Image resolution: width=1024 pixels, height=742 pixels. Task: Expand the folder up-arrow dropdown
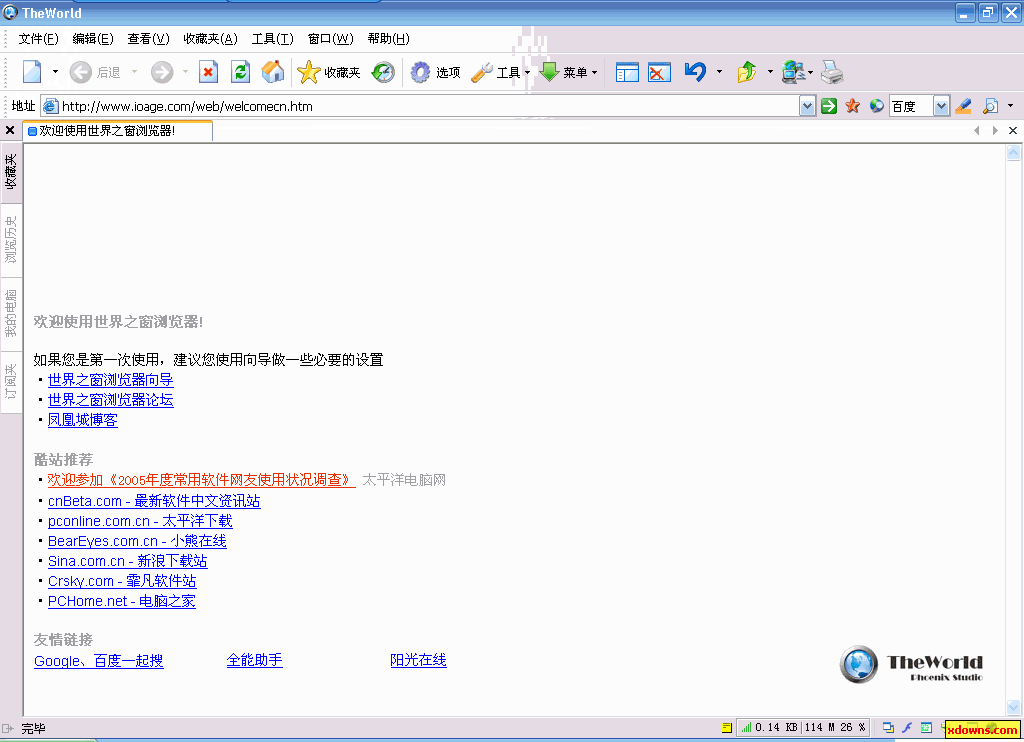coord(770,72)
